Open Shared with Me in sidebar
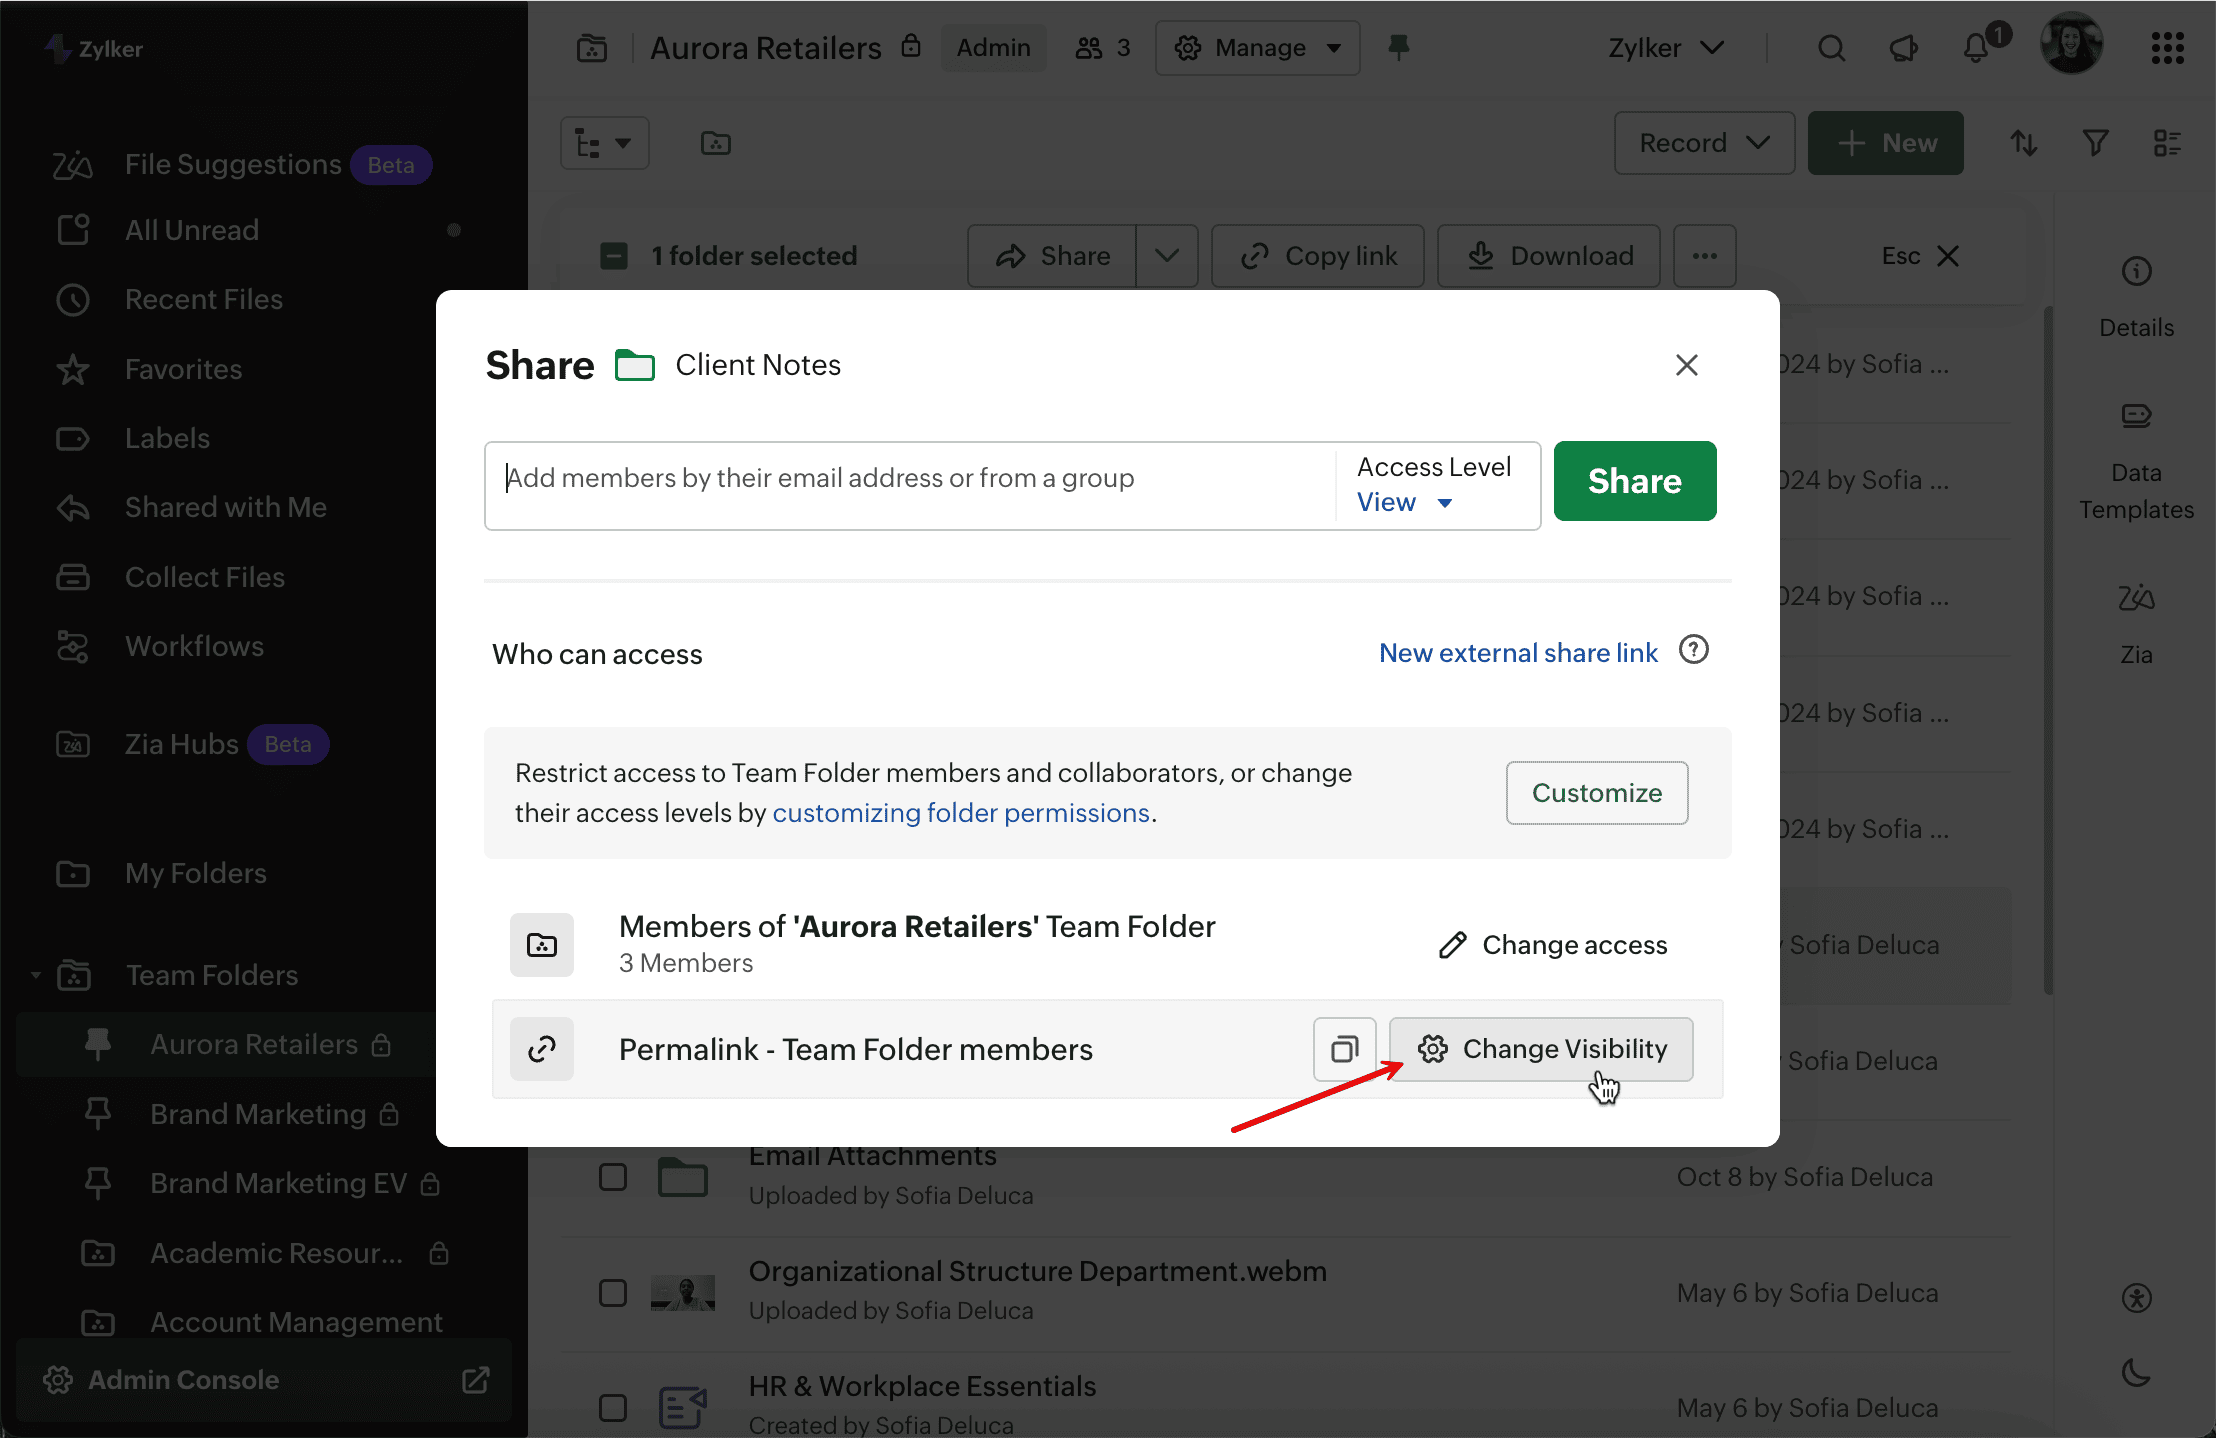Screen dimensions: 2216x1438 pos(225,507)
